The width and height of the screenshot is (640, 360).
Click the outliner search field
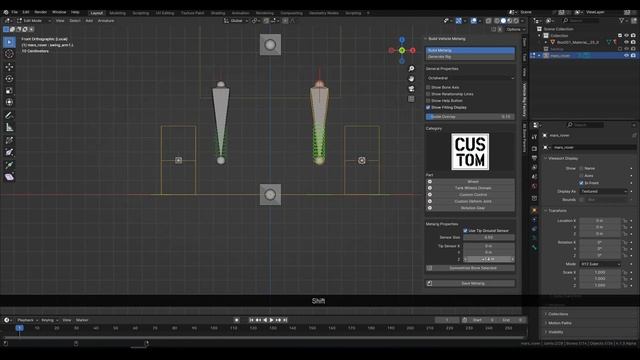coord(582,20)
